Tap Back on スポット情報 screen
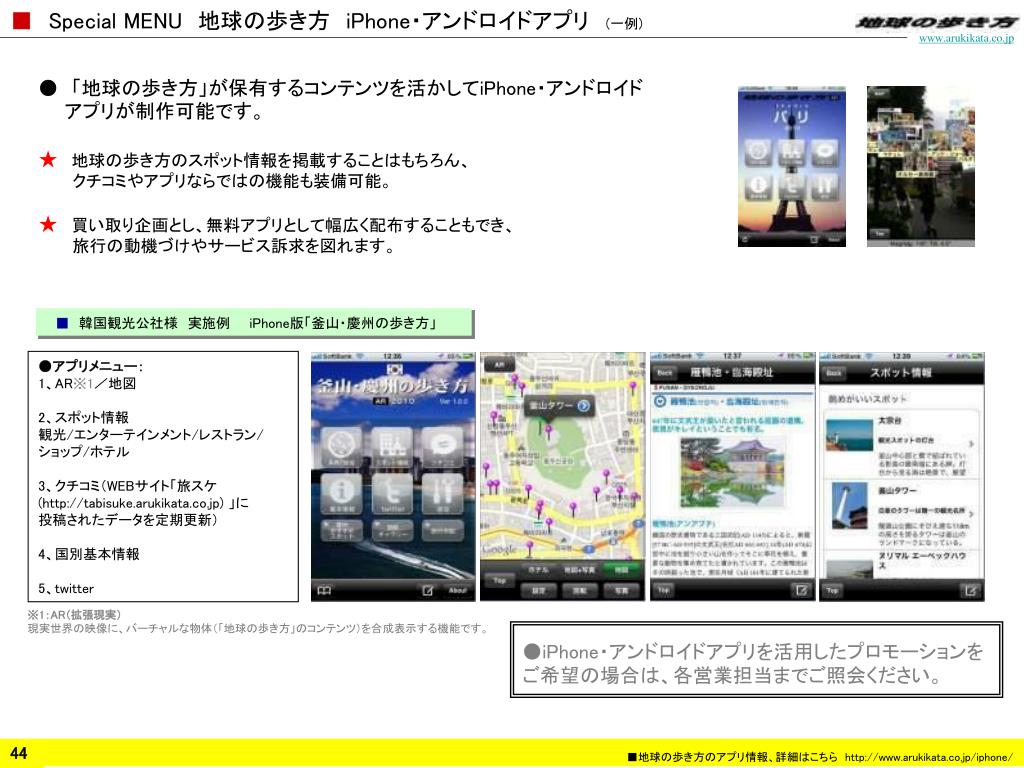This screenshot has height=768, width=1024. (x=834, y=373)
